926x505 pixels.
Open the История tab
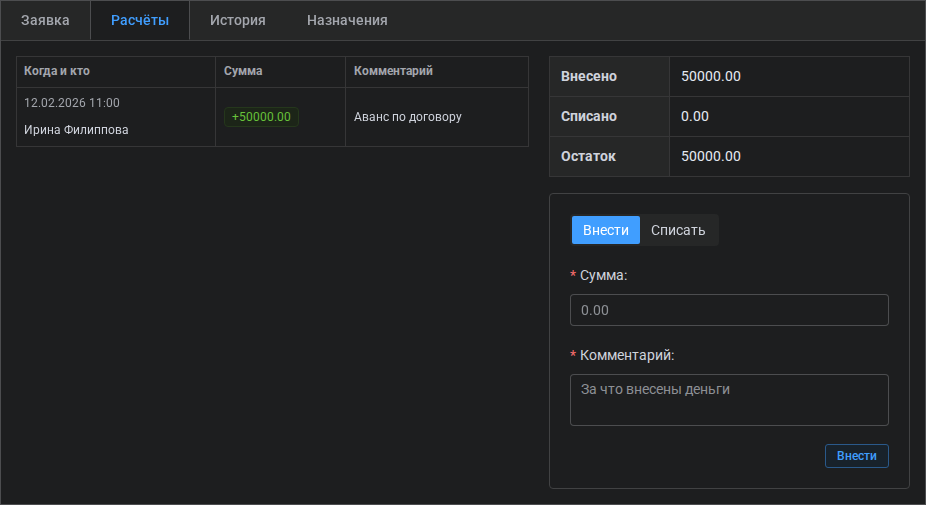coord(237,20)
